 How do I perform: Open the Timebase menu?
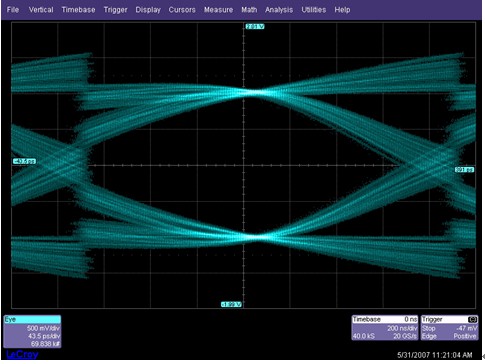pyautogui.click(x=78, y=10)
